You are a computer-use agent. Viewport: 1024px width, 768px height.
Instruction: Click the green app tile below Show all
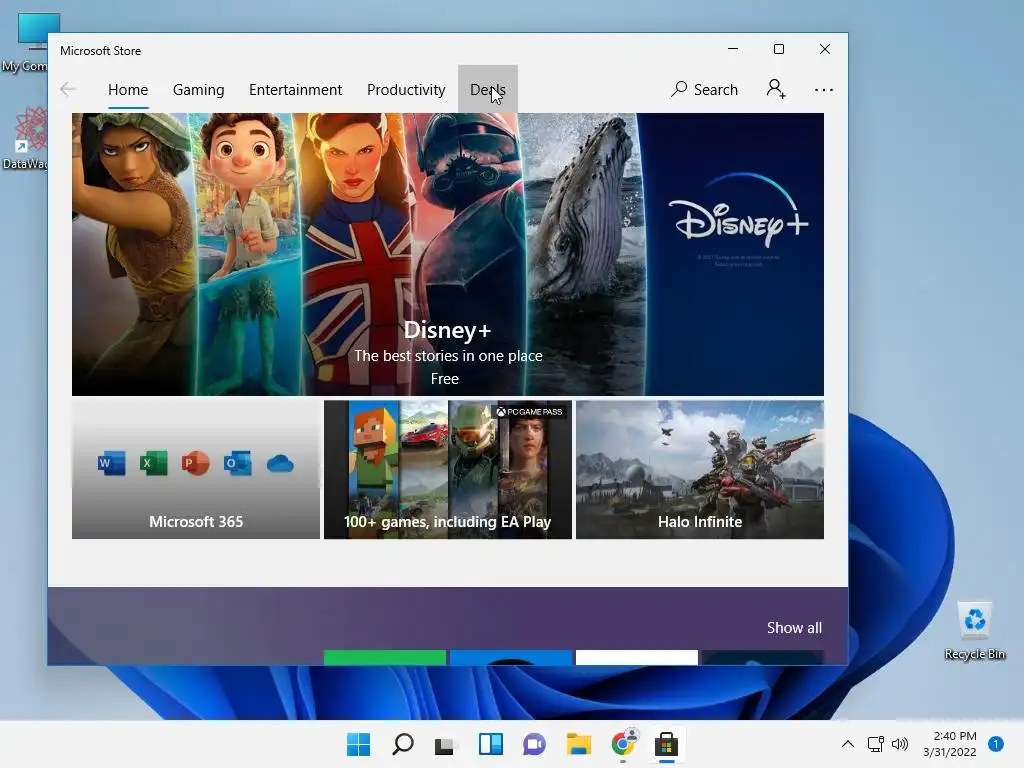pyautogui.click(x=385, y=657)
